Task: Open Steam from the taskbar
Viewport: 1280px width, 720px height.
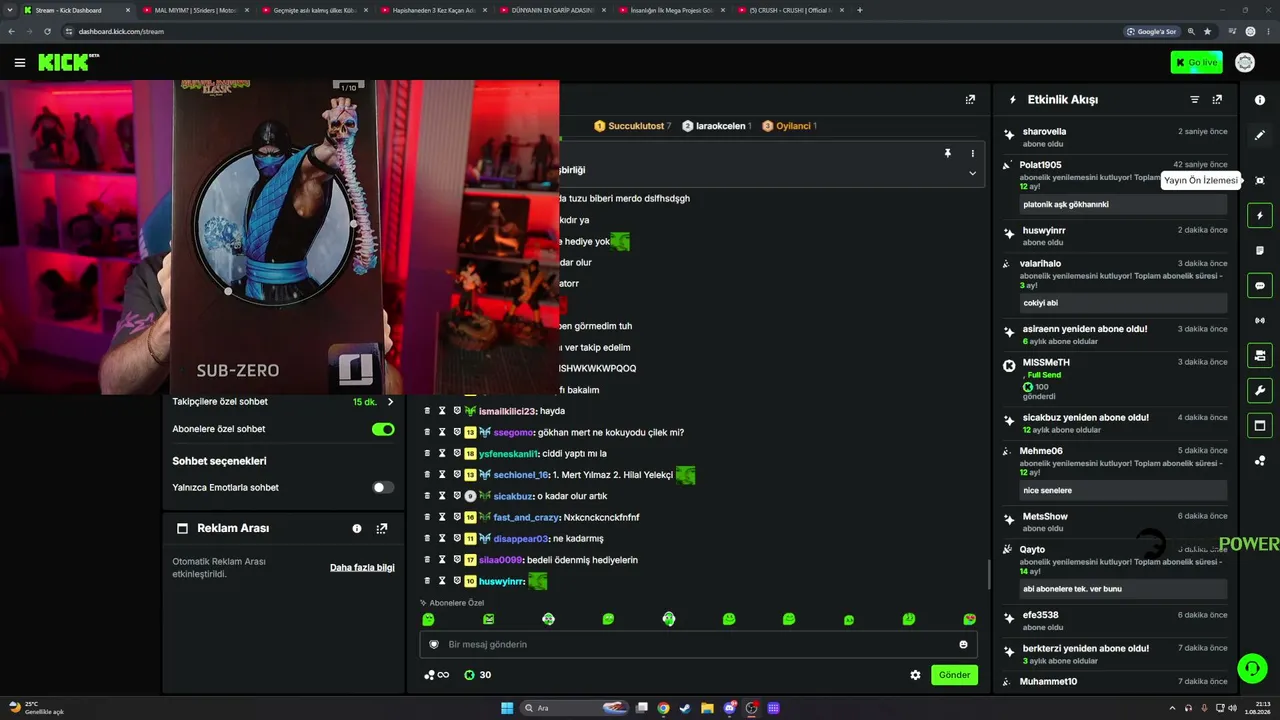Action: click(x=685, y=708)
